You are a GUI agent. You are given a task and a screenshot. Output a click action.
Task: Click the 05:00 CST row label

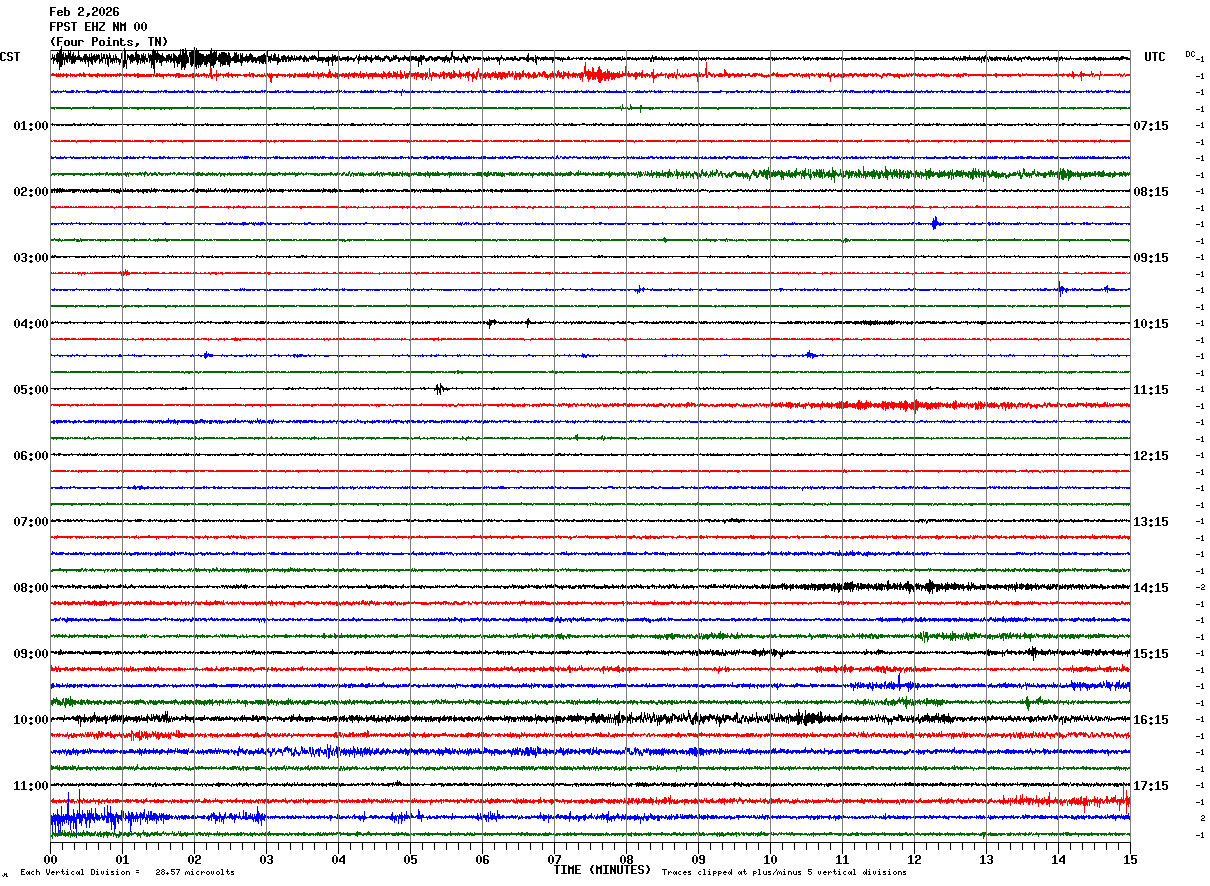tap(30, 390)
